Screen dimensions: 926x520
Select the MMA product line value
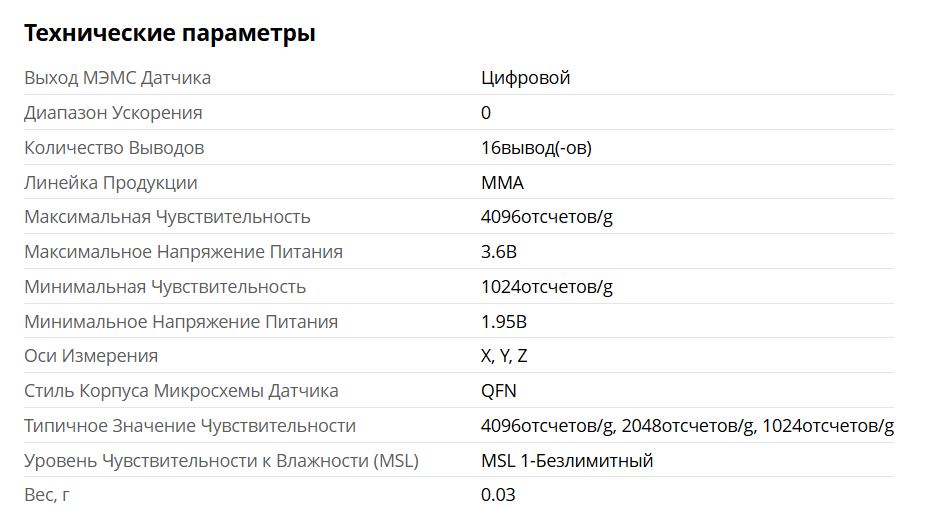[502, 182]
